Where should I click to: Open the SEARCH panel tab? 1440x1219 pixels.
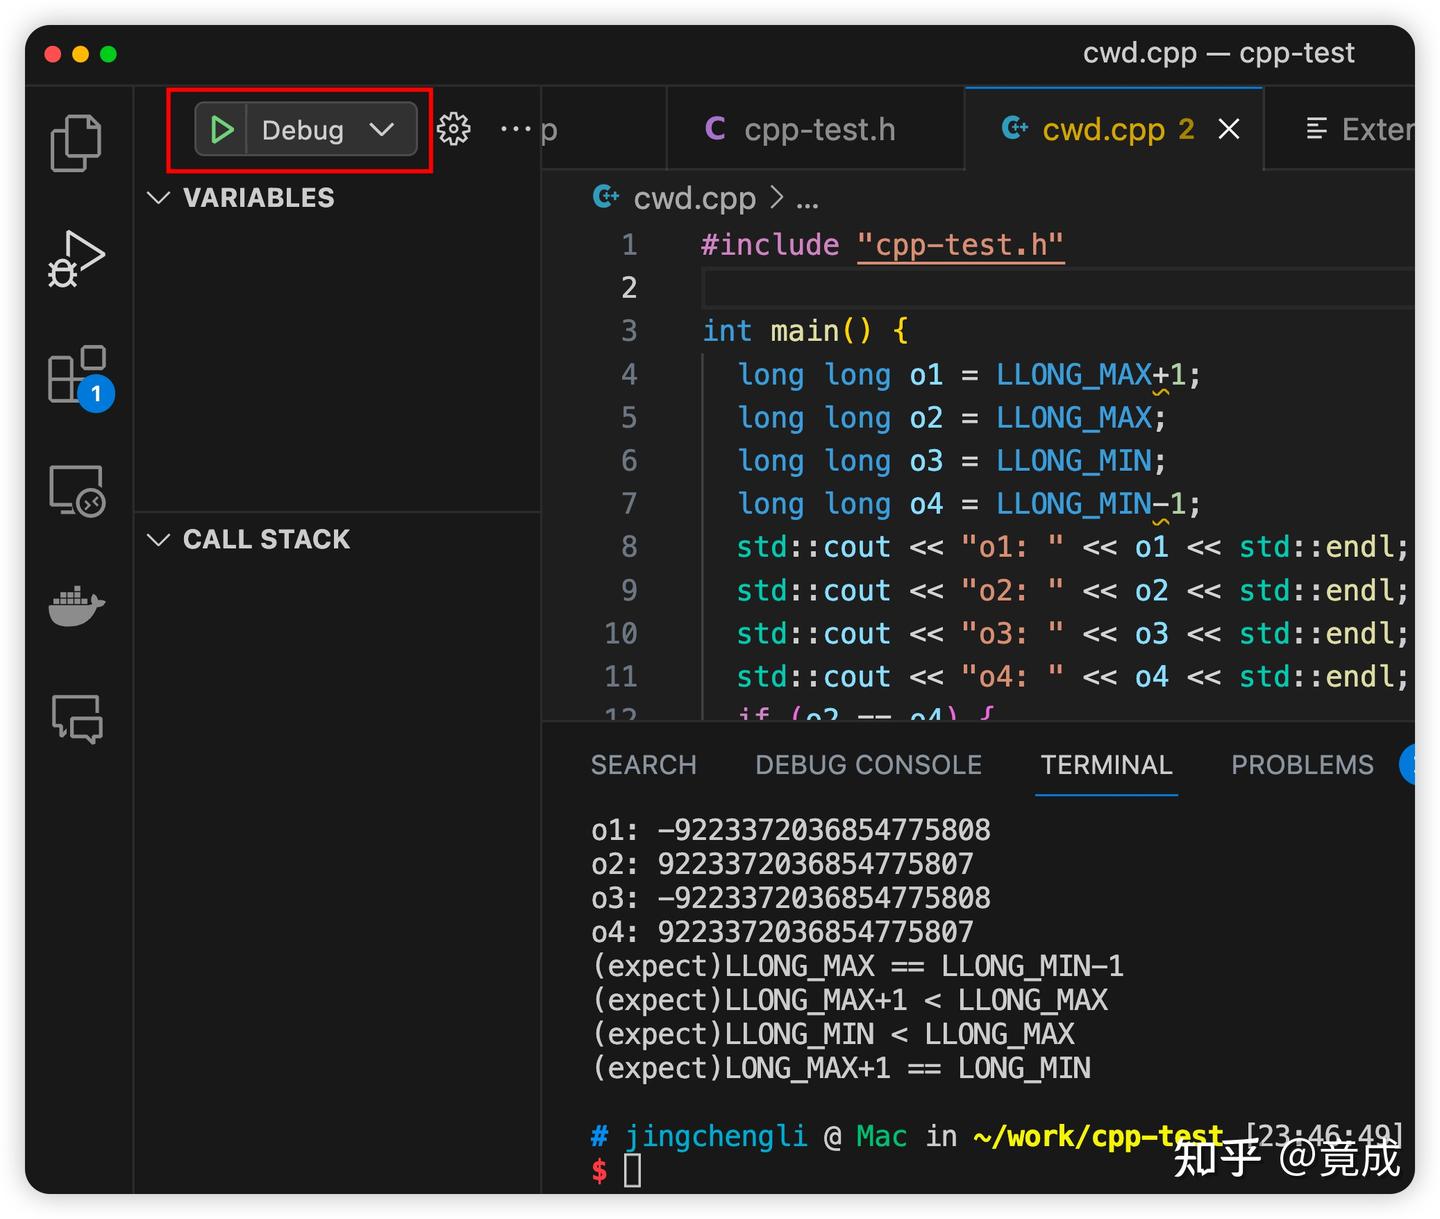(x=643, y=765)
